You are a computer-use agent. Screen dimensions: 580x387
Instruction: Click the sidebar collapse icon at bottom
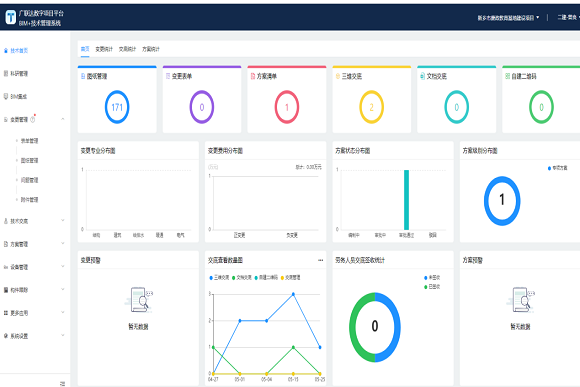pos(62,383)
